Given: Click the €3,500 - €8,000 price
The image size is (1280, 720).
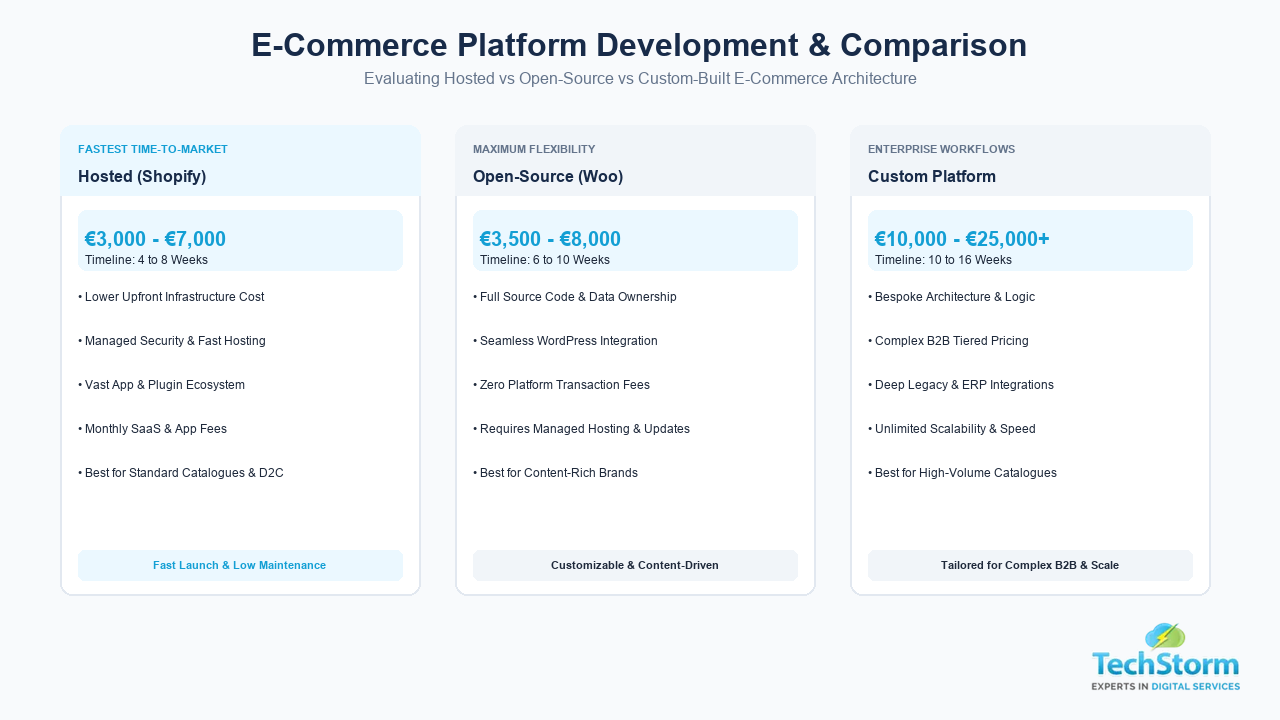Looking at the screenshot, I should 550,239.
